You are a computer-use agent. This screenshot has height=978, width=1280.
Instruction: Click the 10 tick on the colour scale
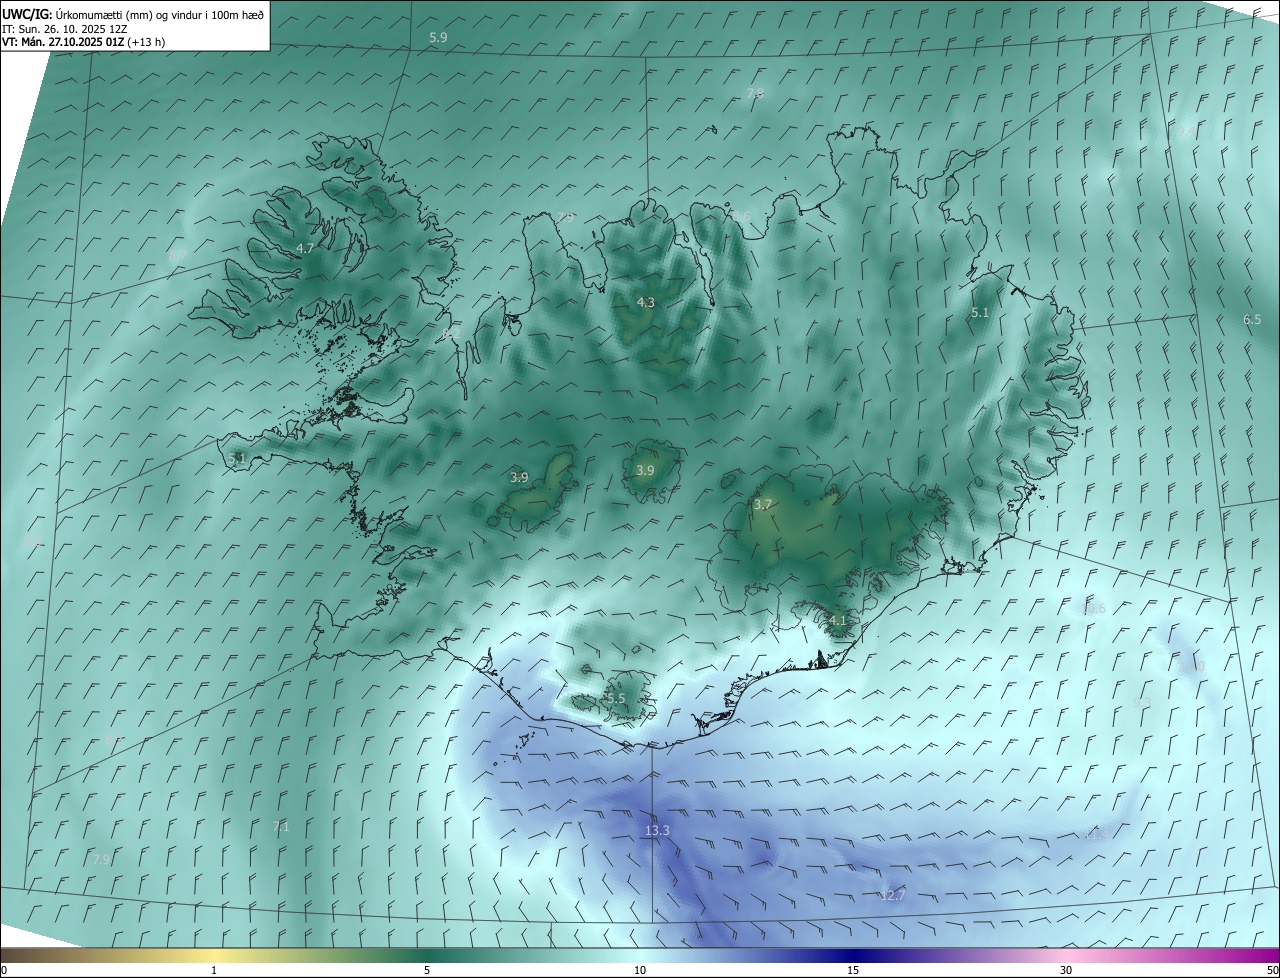[x=640, y=970]
